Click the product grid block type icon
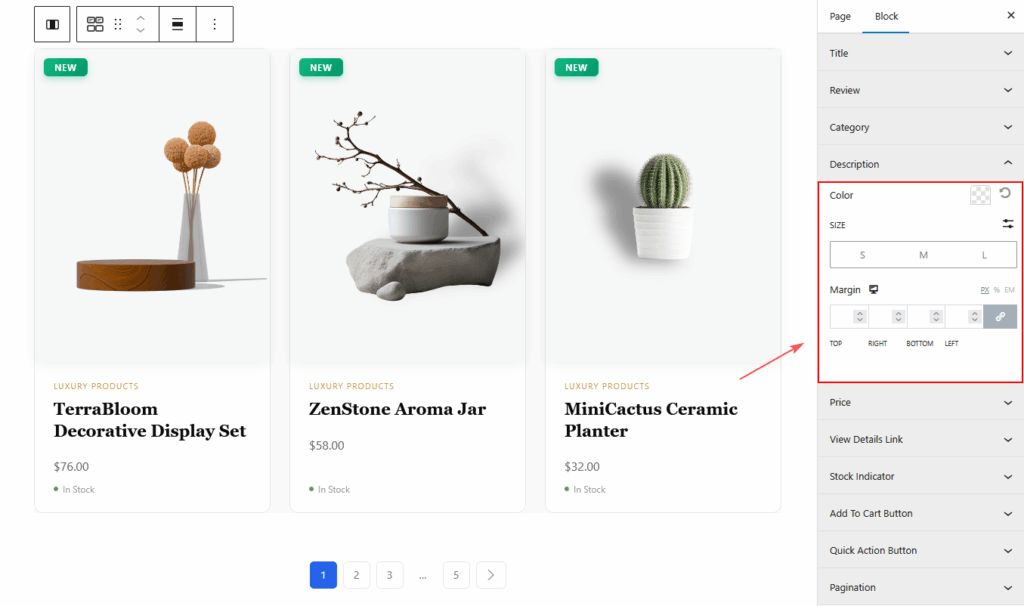Viewport: 1024px width, 606px height. coord(95,24)
